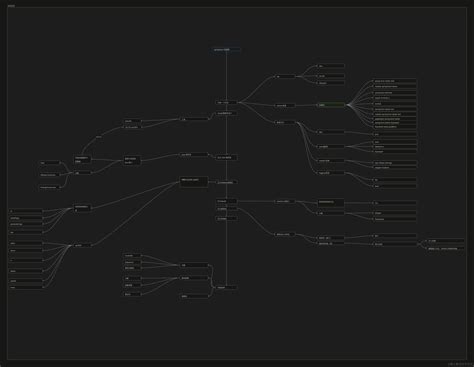Click the status indicators in the window corner
474x367 pixels.
459,364
